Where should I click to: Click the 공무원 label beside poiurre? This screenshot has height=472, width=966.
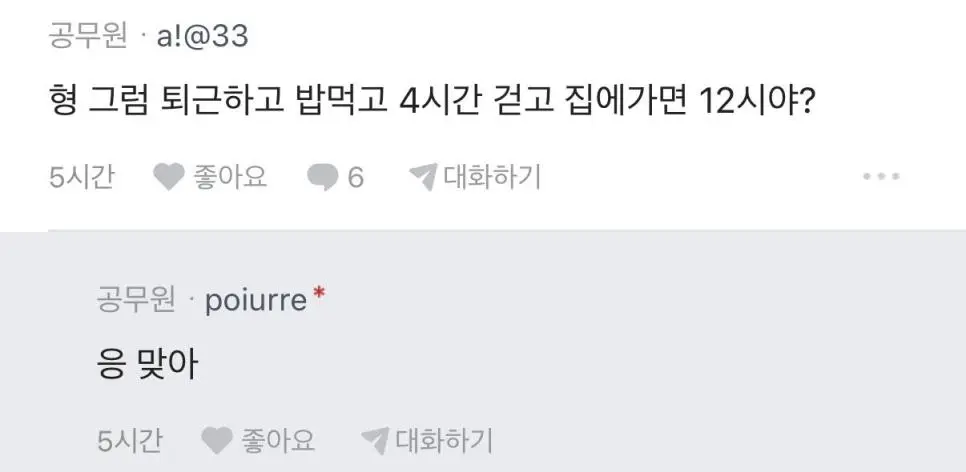136,299
